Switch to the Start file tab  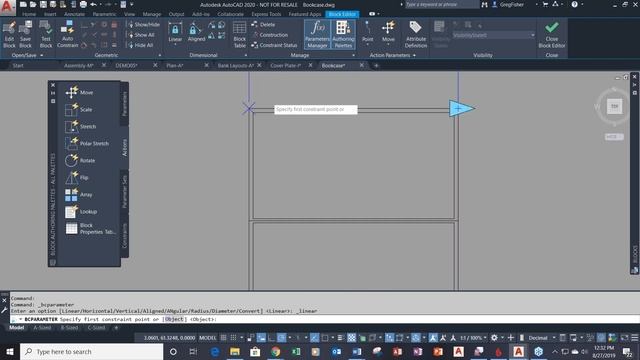click(18, 65)
